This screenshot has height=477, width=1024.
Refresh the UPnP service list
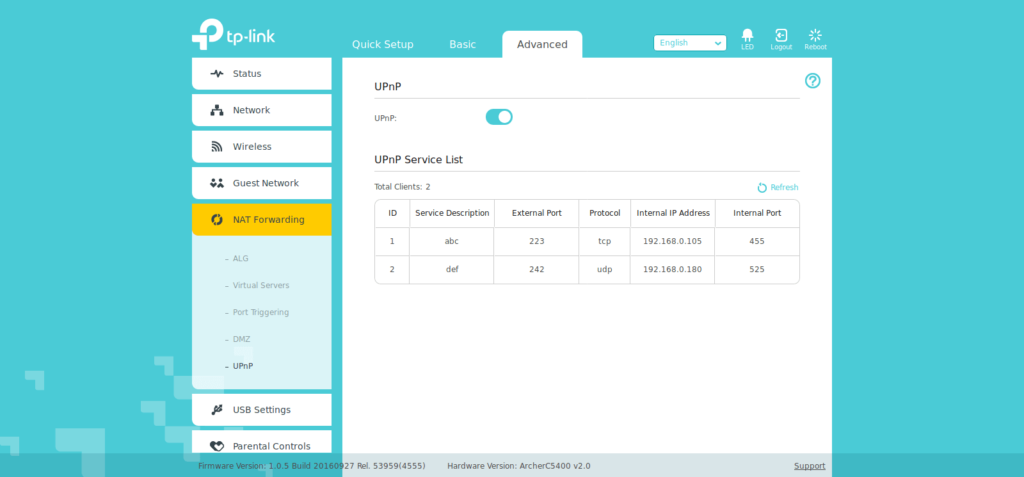point(778,187)
